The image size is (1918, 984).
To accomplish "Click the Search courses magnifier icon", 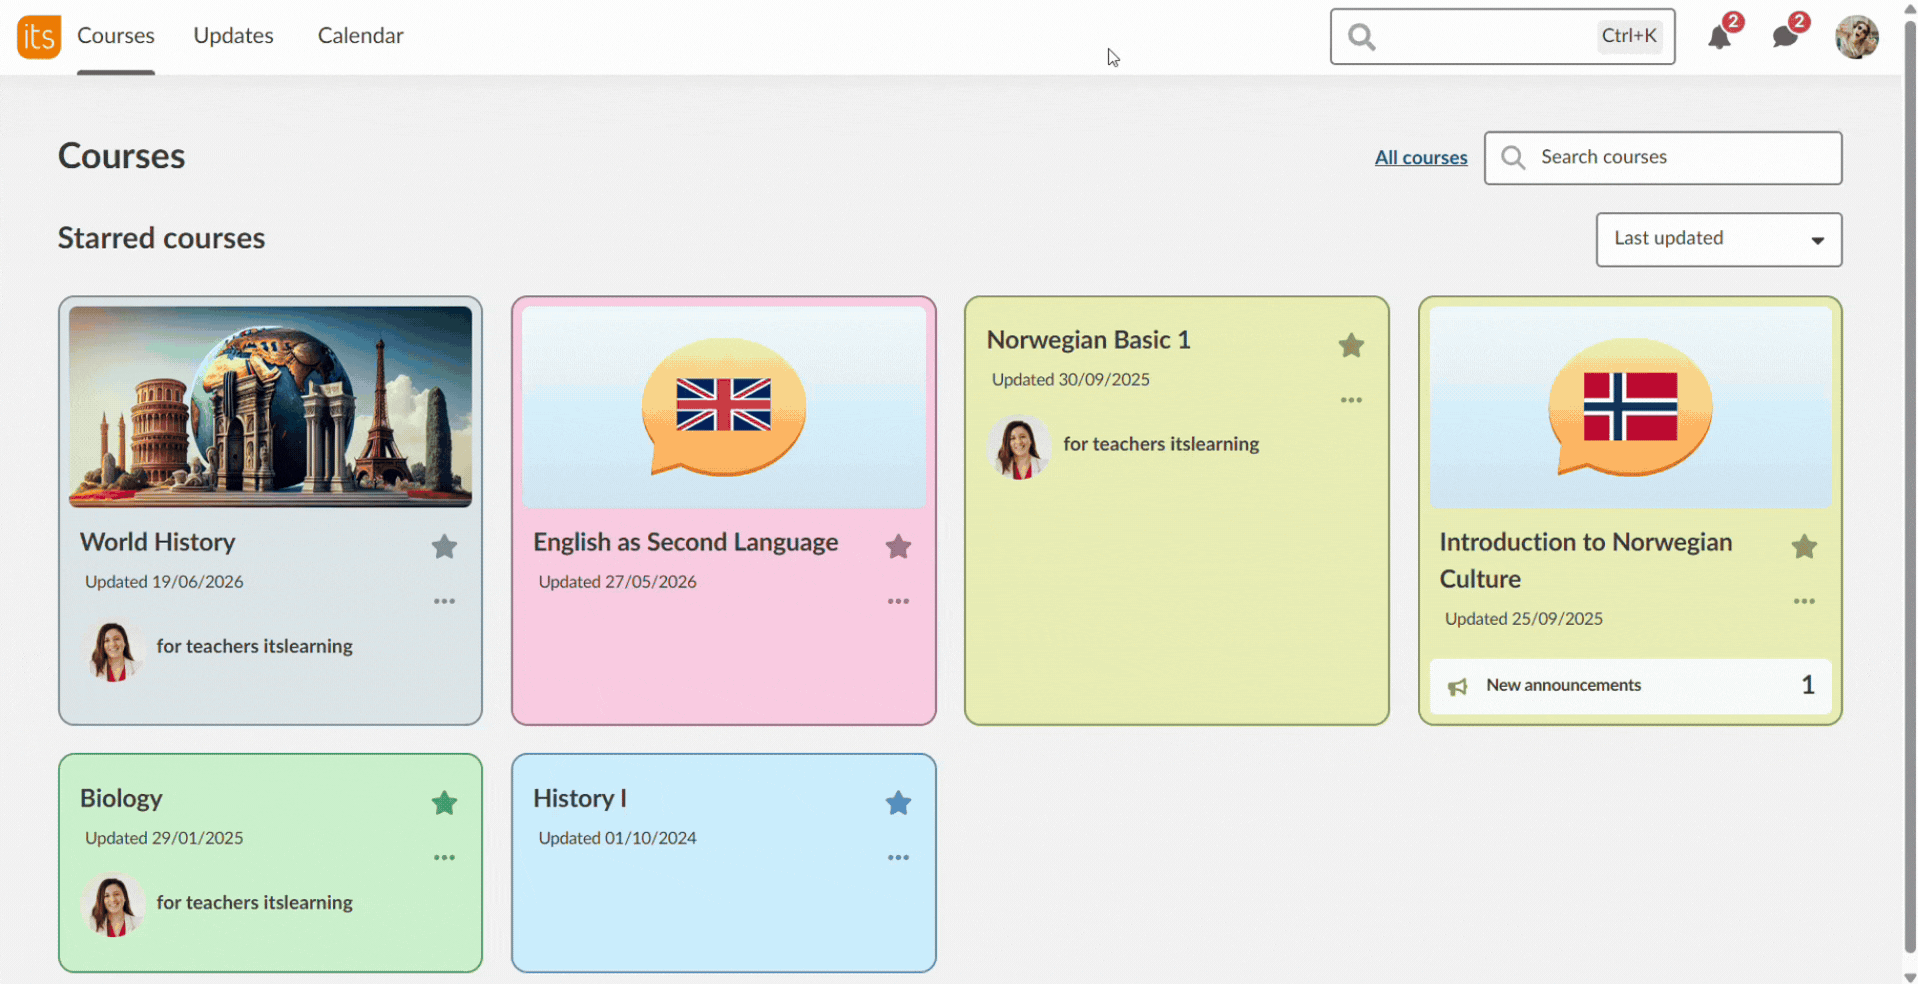I will [1513, 158].
